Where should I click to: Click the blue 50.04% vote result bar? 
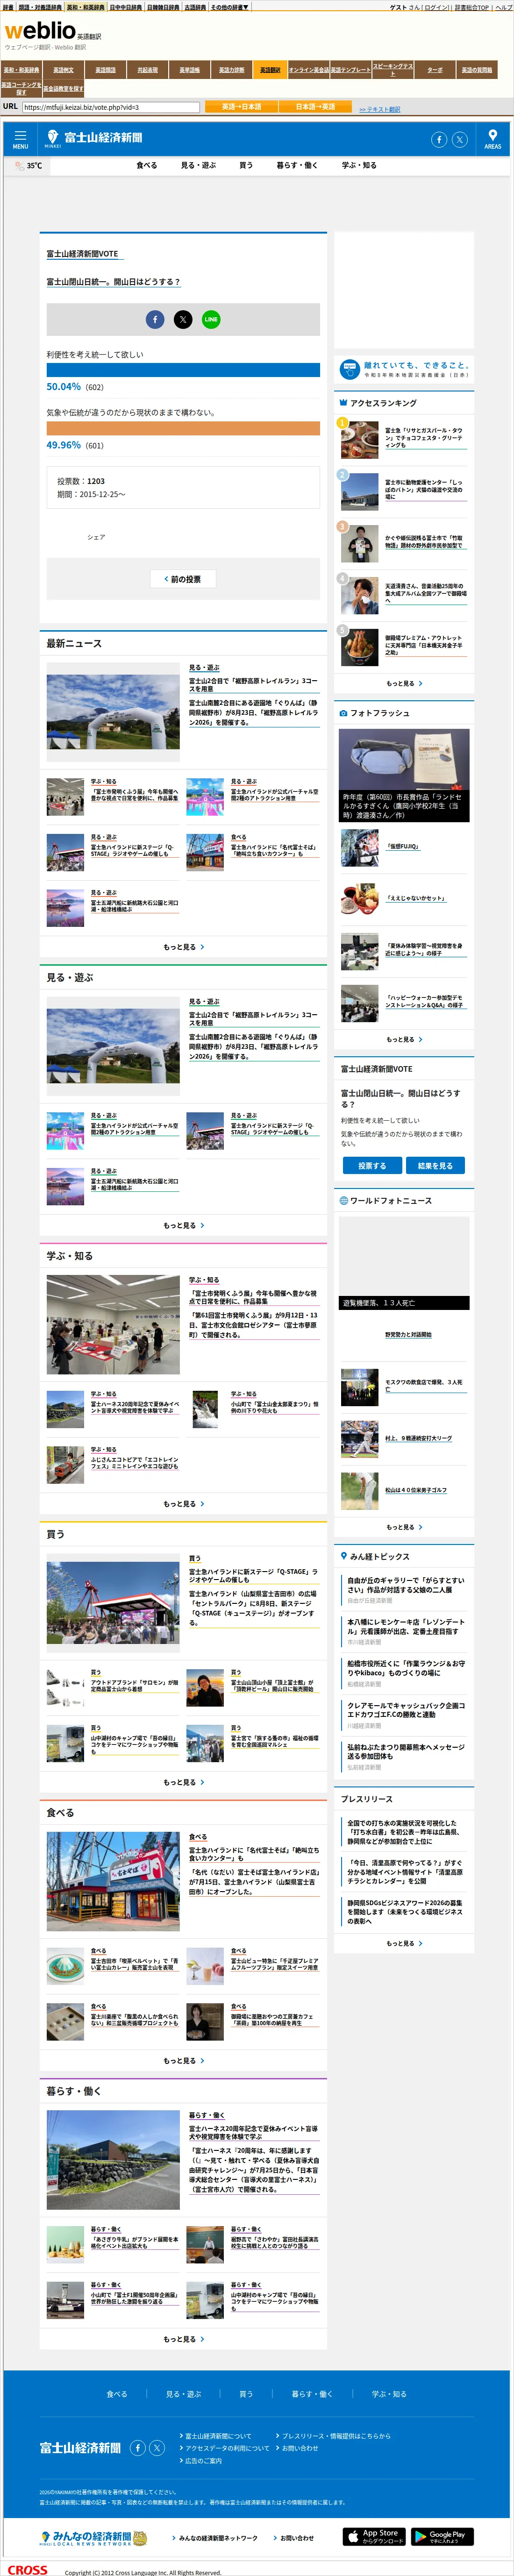tap(183, 370)
